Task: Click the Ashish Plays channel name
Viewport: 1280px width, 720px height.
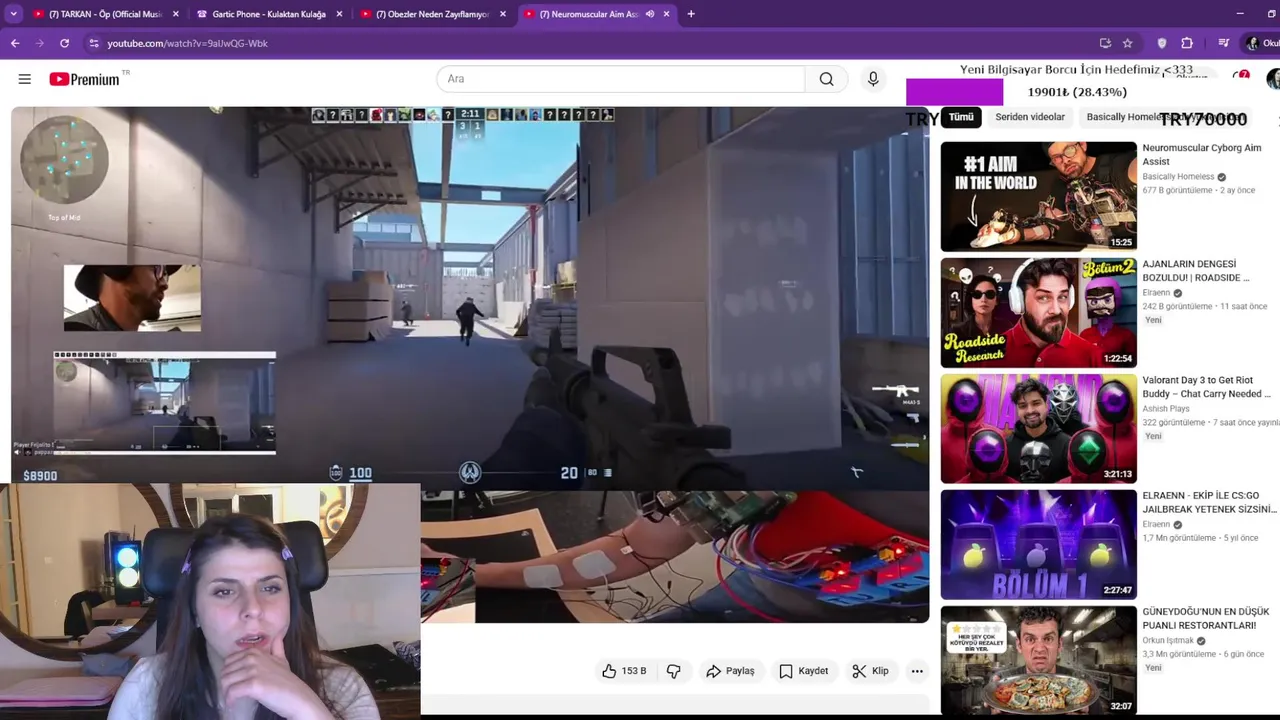Action: pyautogui.click(x=1166, y=409)
